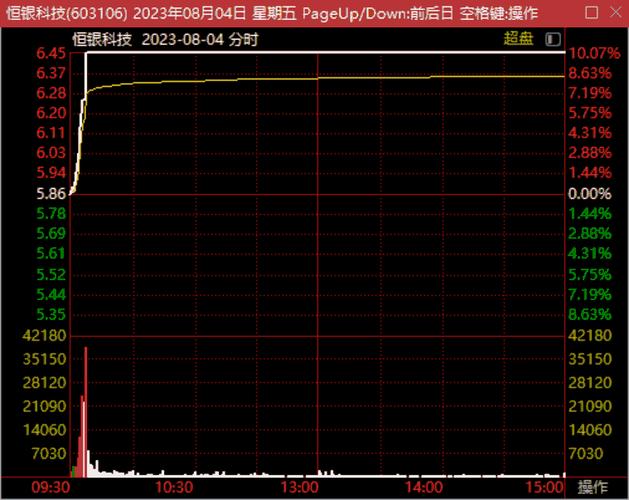Click the 42180 volume label on left axis
The height and width of the screenshot is (500, 629).
(44, 335)
